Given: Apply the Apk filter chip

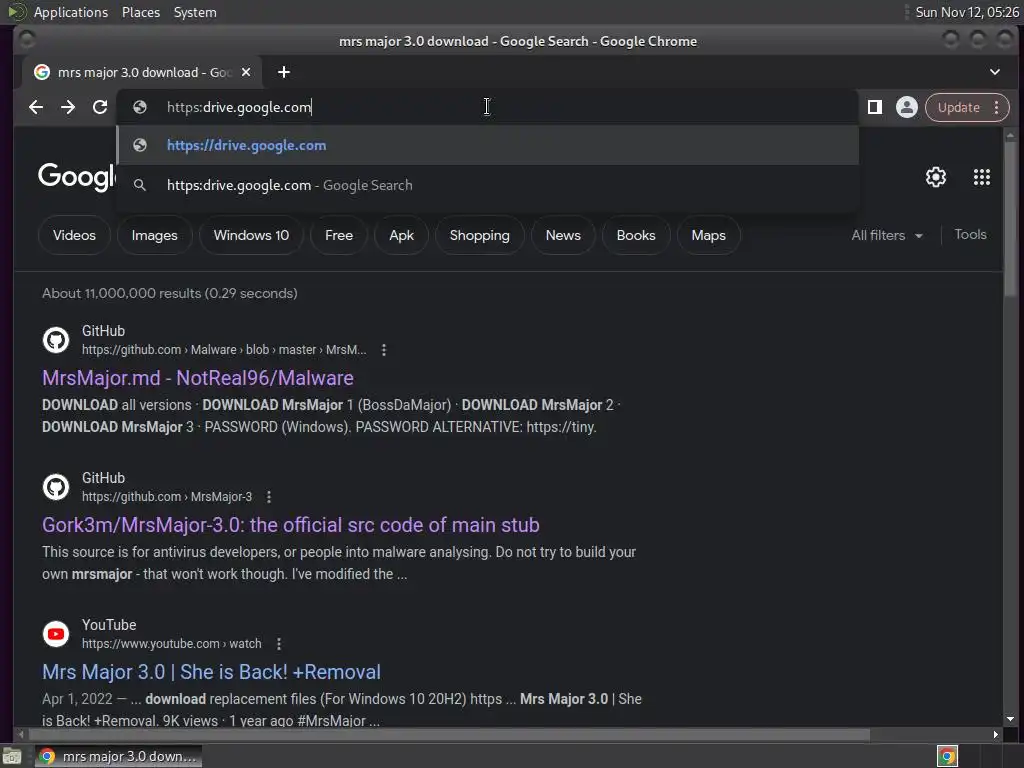Looking at the screenshot, I should (x=402, y=235).
